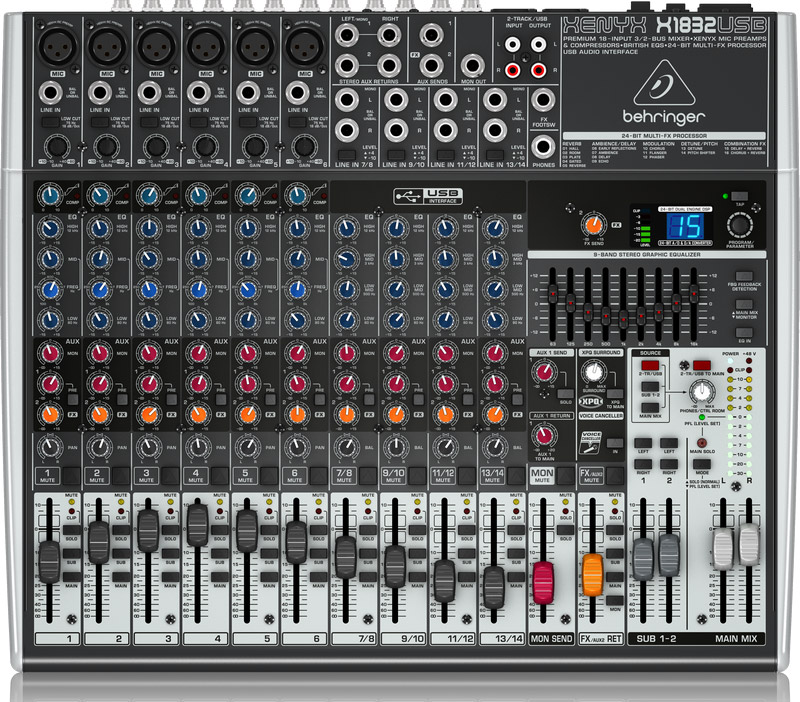Viewport: 800px width, 702px height.
Task: Click the Aux Sends 1 jack
Action: pyautogui.click(x=432, y=36)
